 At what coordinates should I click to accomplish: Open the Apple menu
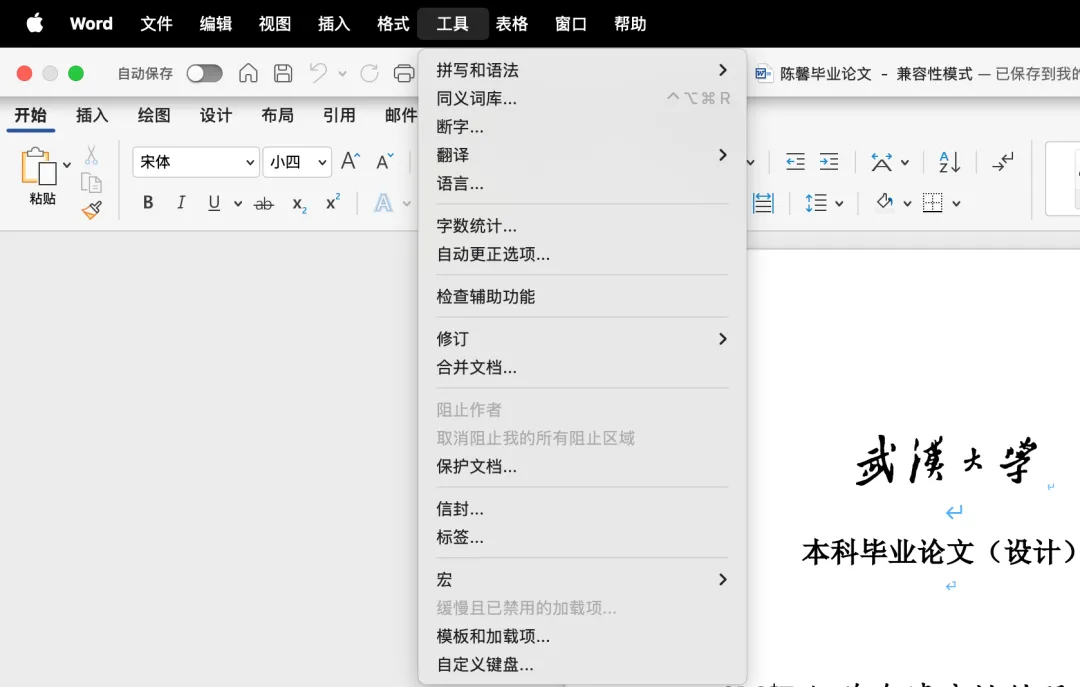coord(34,23)
